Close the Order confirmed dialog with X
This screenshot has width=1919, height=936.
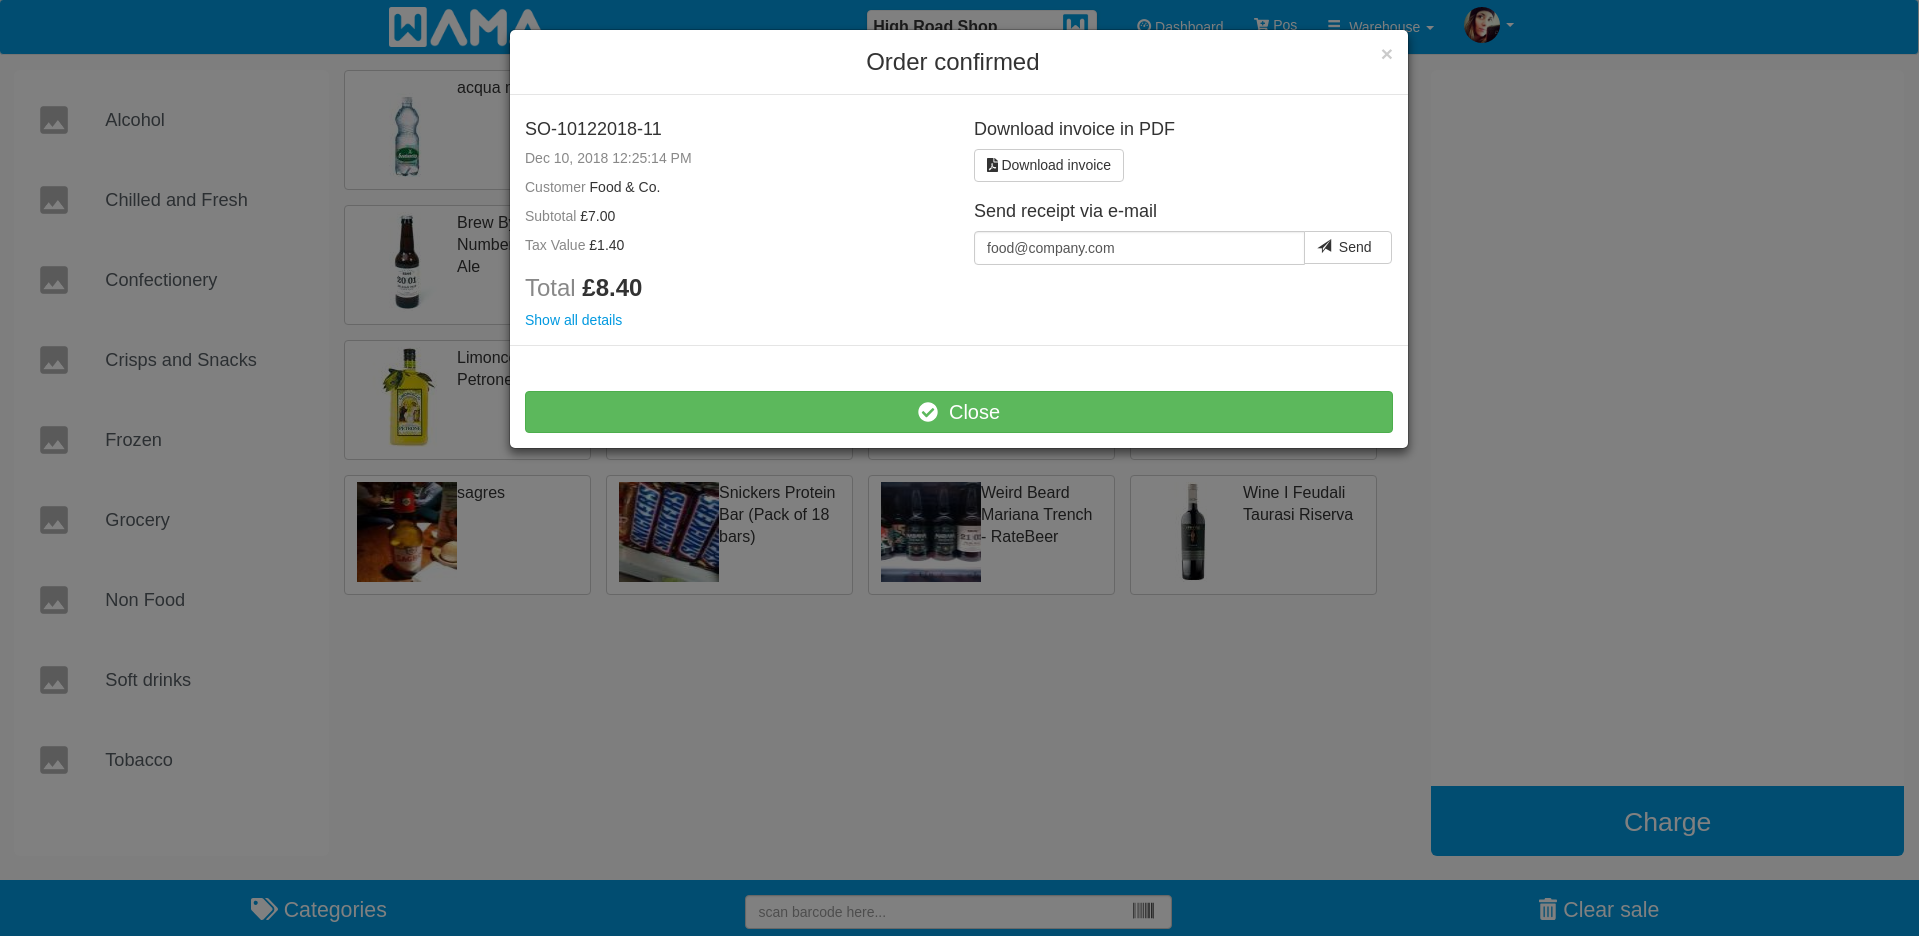click(x=1386, y=54)
